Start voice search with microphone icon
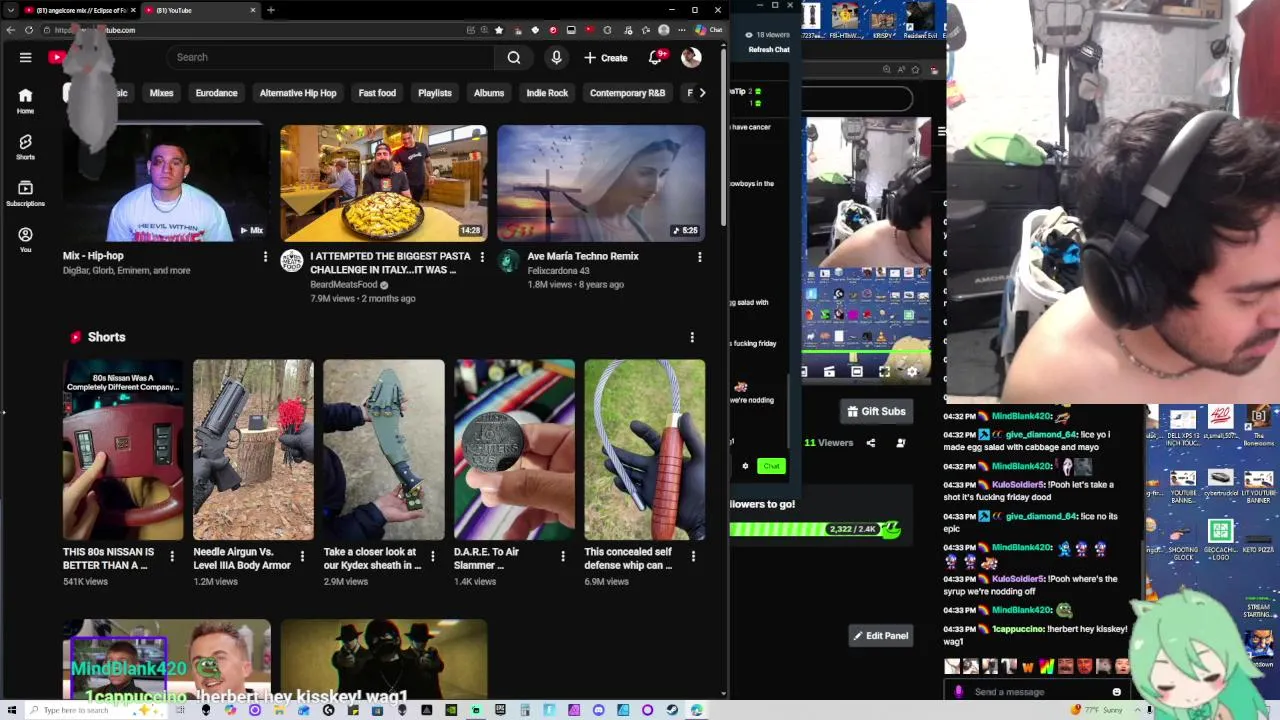Screen dimensions: 1280x720 556,57
